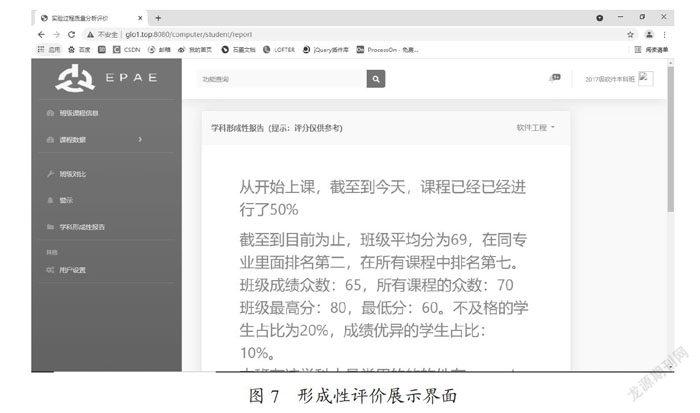
Task: Open 课程数据 in the sidebar
Action: pos(67,140)
